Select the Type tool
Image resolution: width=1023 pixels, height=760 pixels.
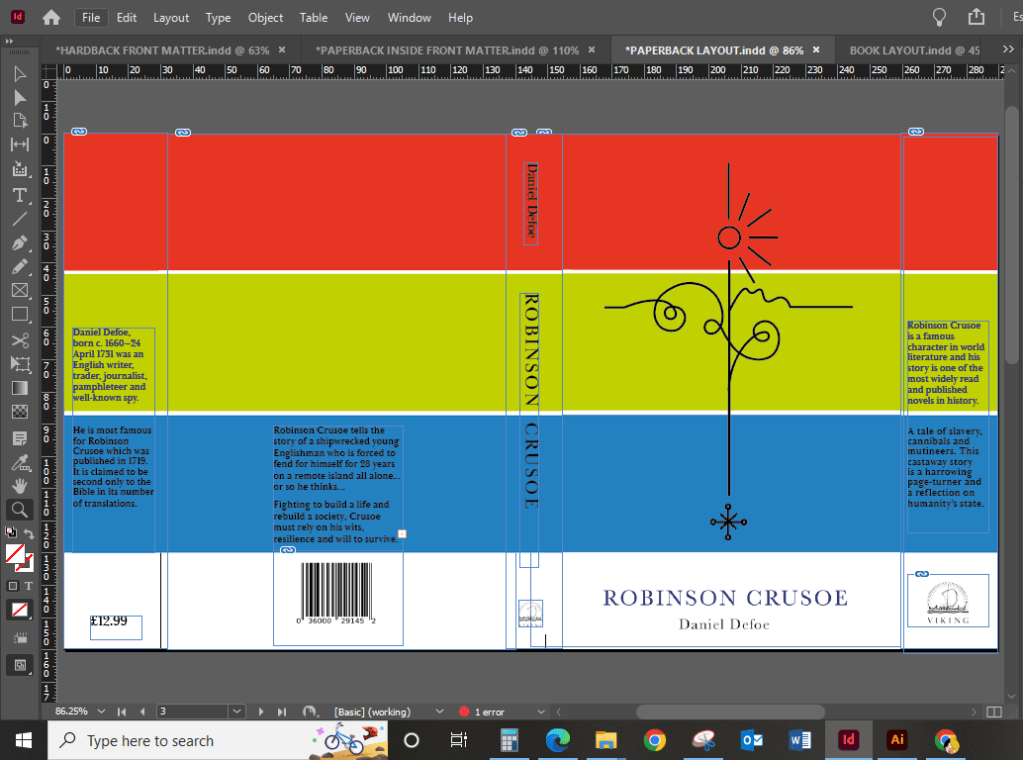[19, 194]
